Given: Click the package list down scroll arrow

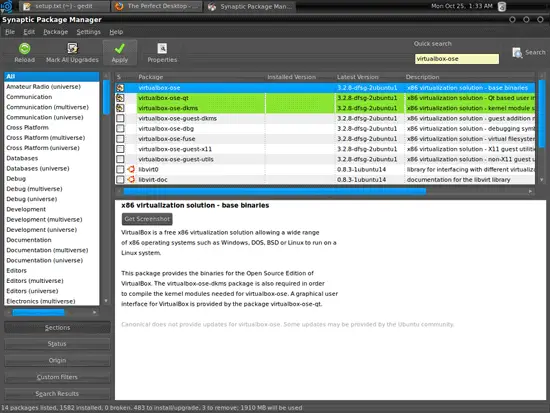Looking at the screenshot, I should point(542,180).
